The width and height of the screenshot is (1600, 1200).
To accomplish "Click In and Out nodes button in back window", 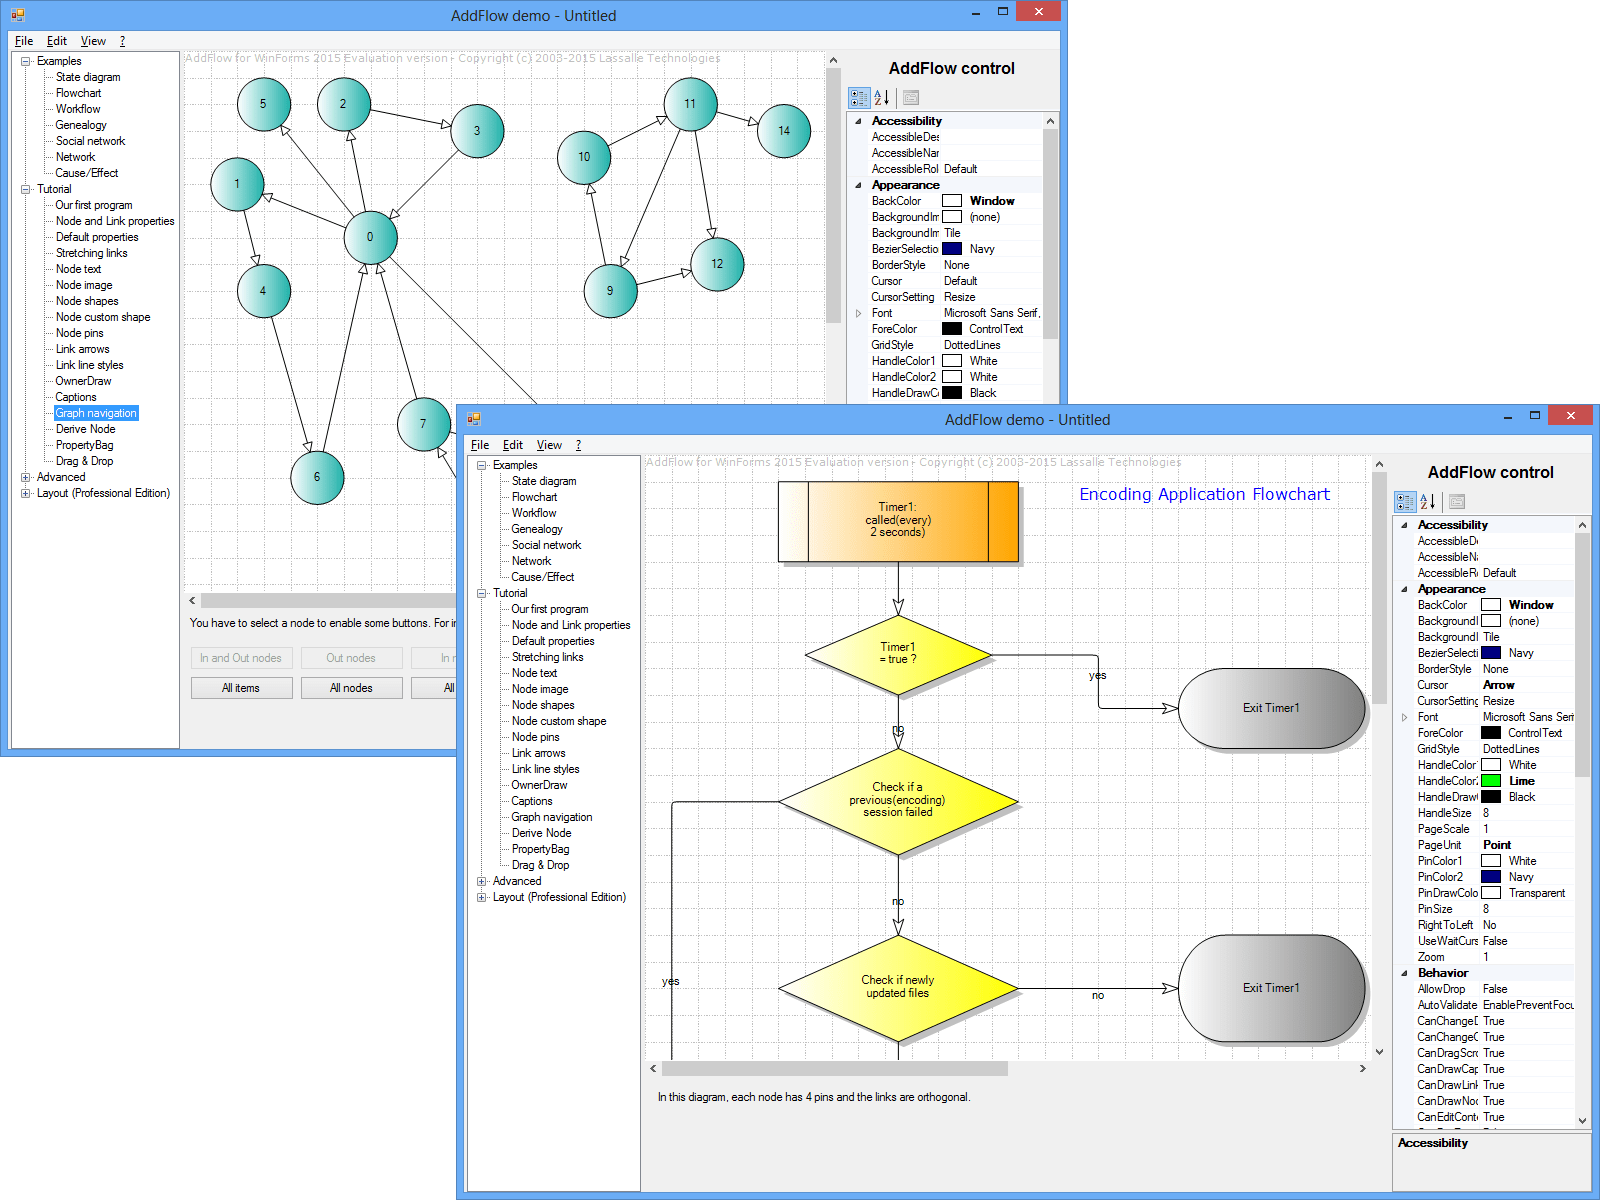I will click(x=241, y=658).
